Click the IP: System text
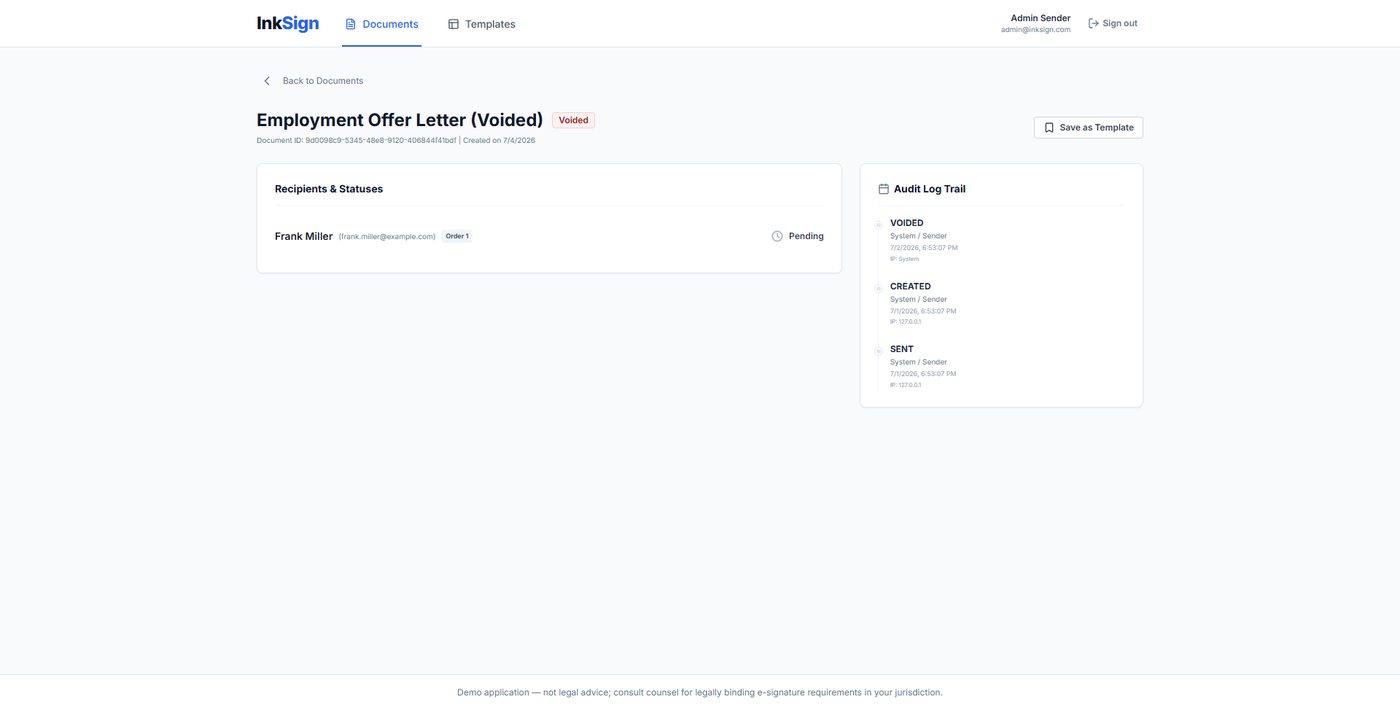Image resolution: width=1400 pixels, height=710 pixels. tap(904, 259)
